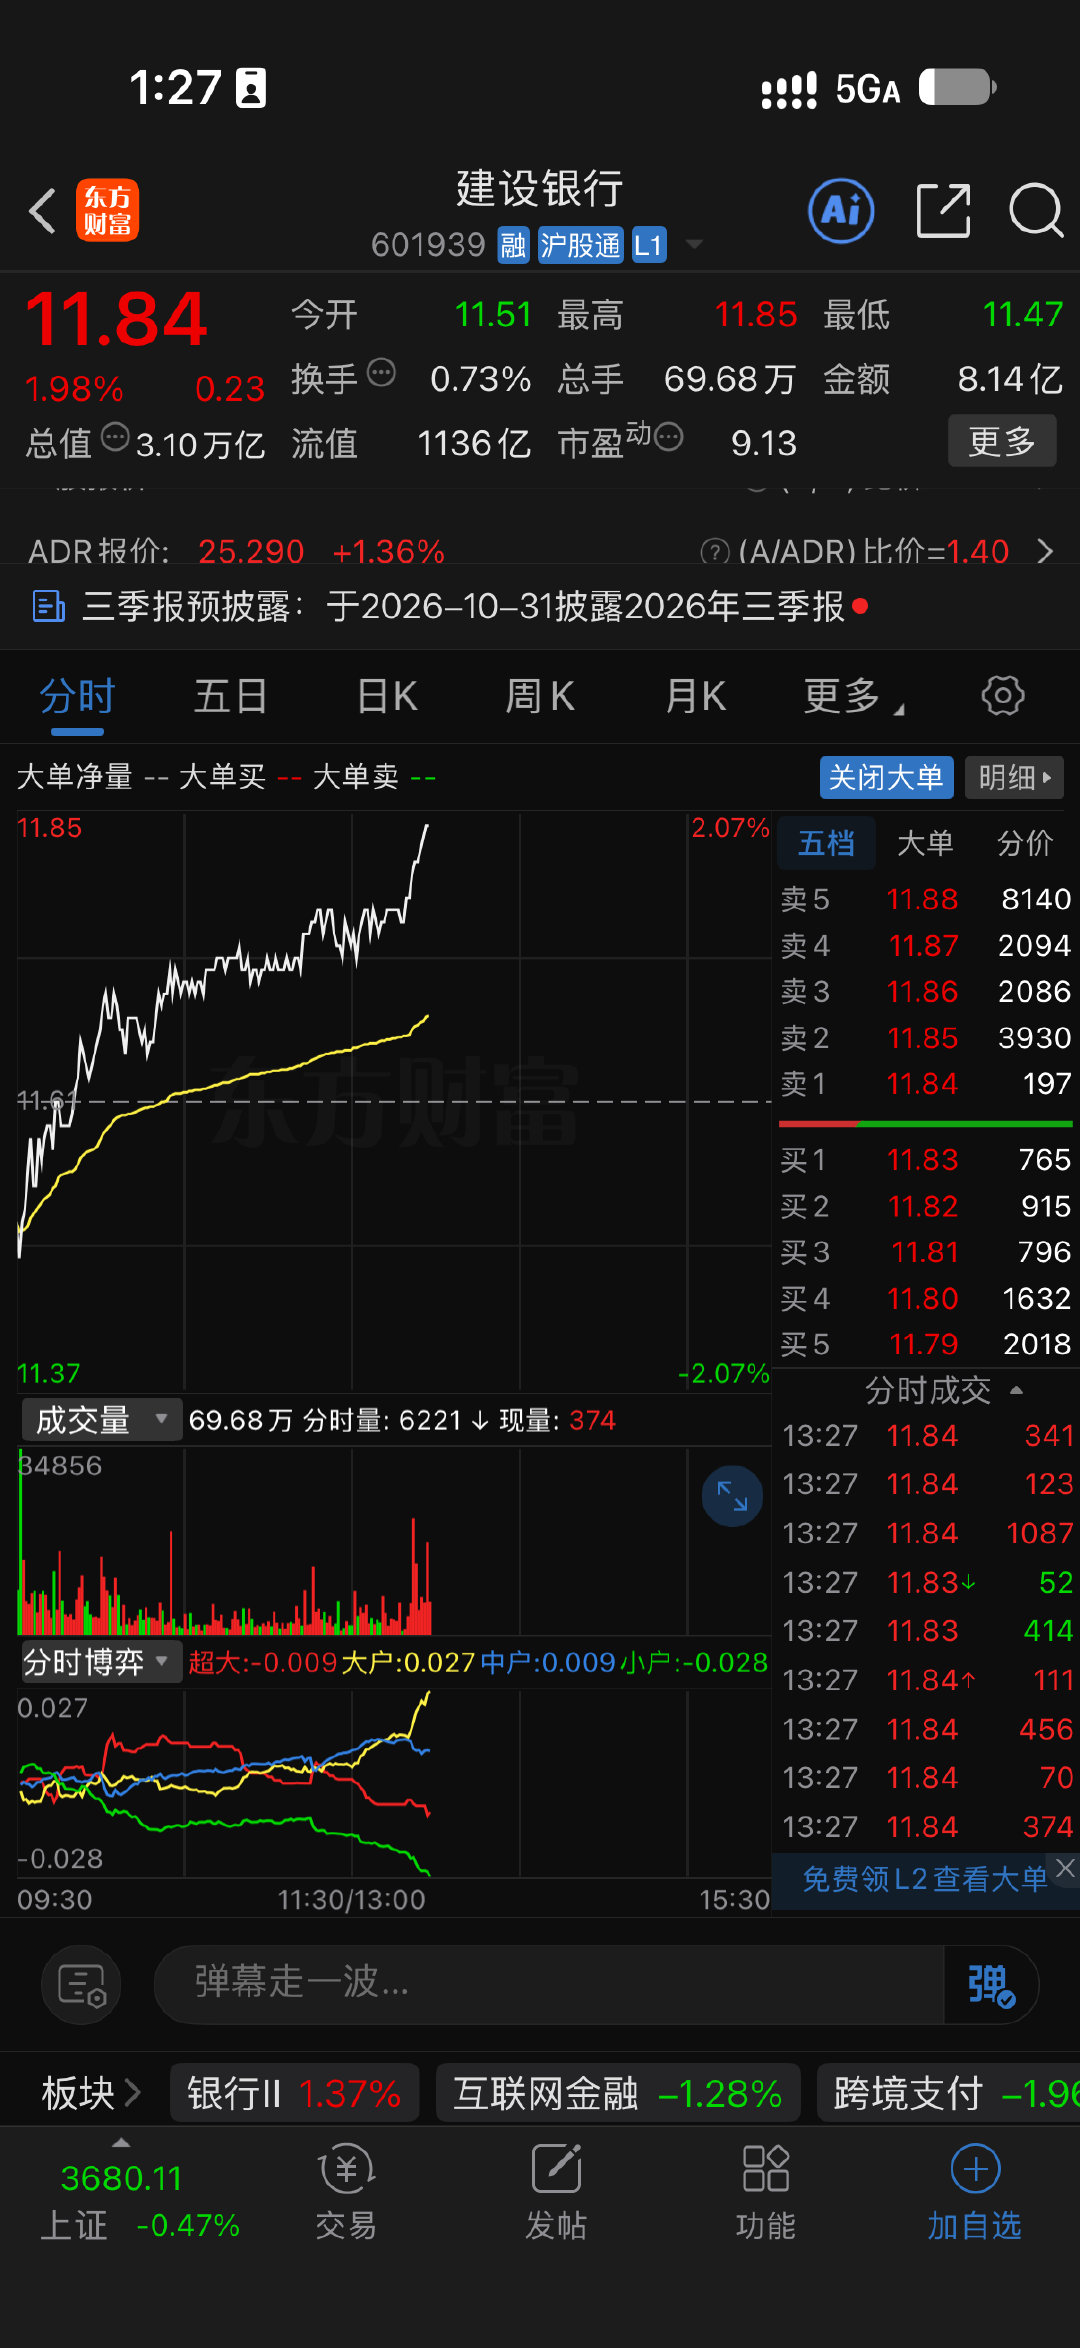The image size is (1080, 2348).
Task: Open the search magnifier icon
Action: click(1035, 211)
